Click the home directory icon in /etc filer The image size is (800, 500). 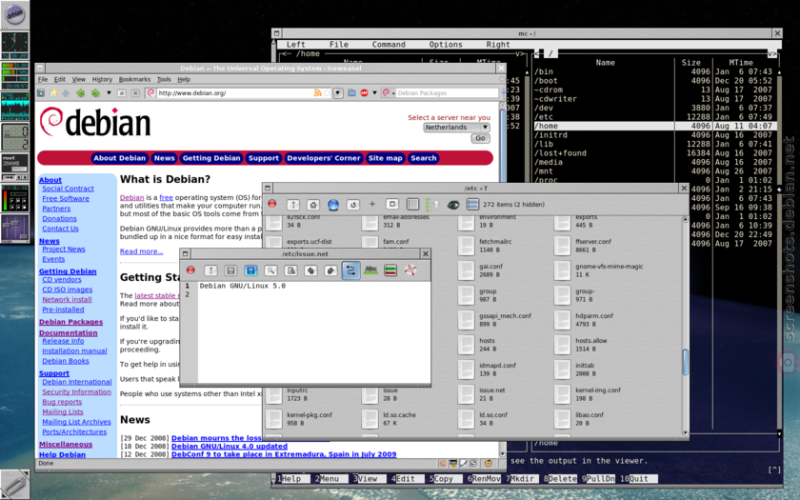(x=313, y=205)
